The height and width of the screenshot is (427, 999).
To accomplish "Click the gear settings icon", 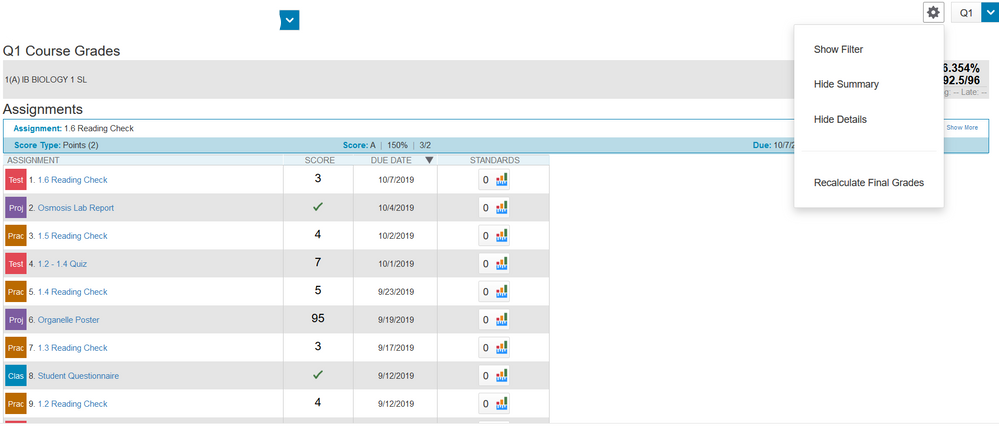I will 933,12.
